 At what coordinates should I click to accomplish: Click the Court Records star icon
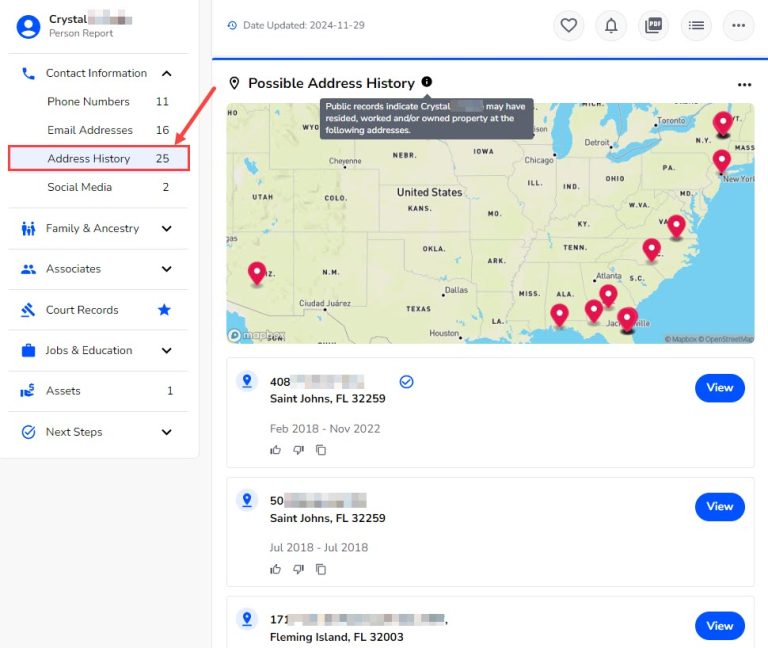click(x=165, y=310)
